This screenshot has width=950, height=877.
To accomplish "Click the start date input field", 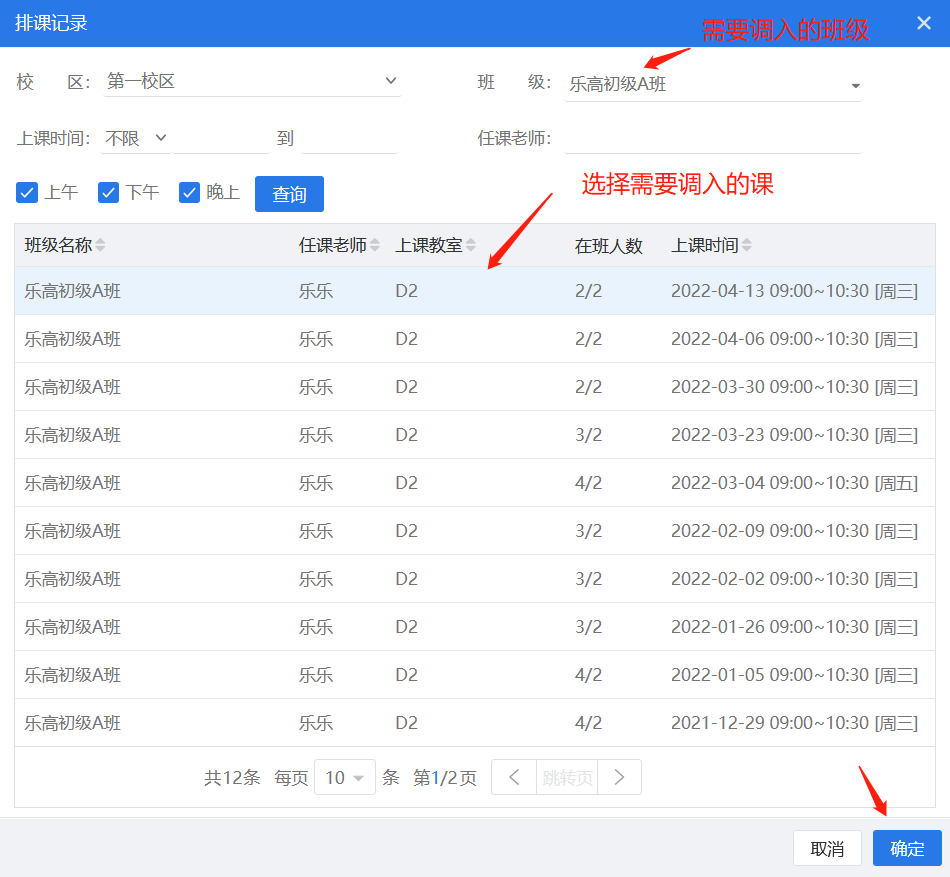I will 222,138.
